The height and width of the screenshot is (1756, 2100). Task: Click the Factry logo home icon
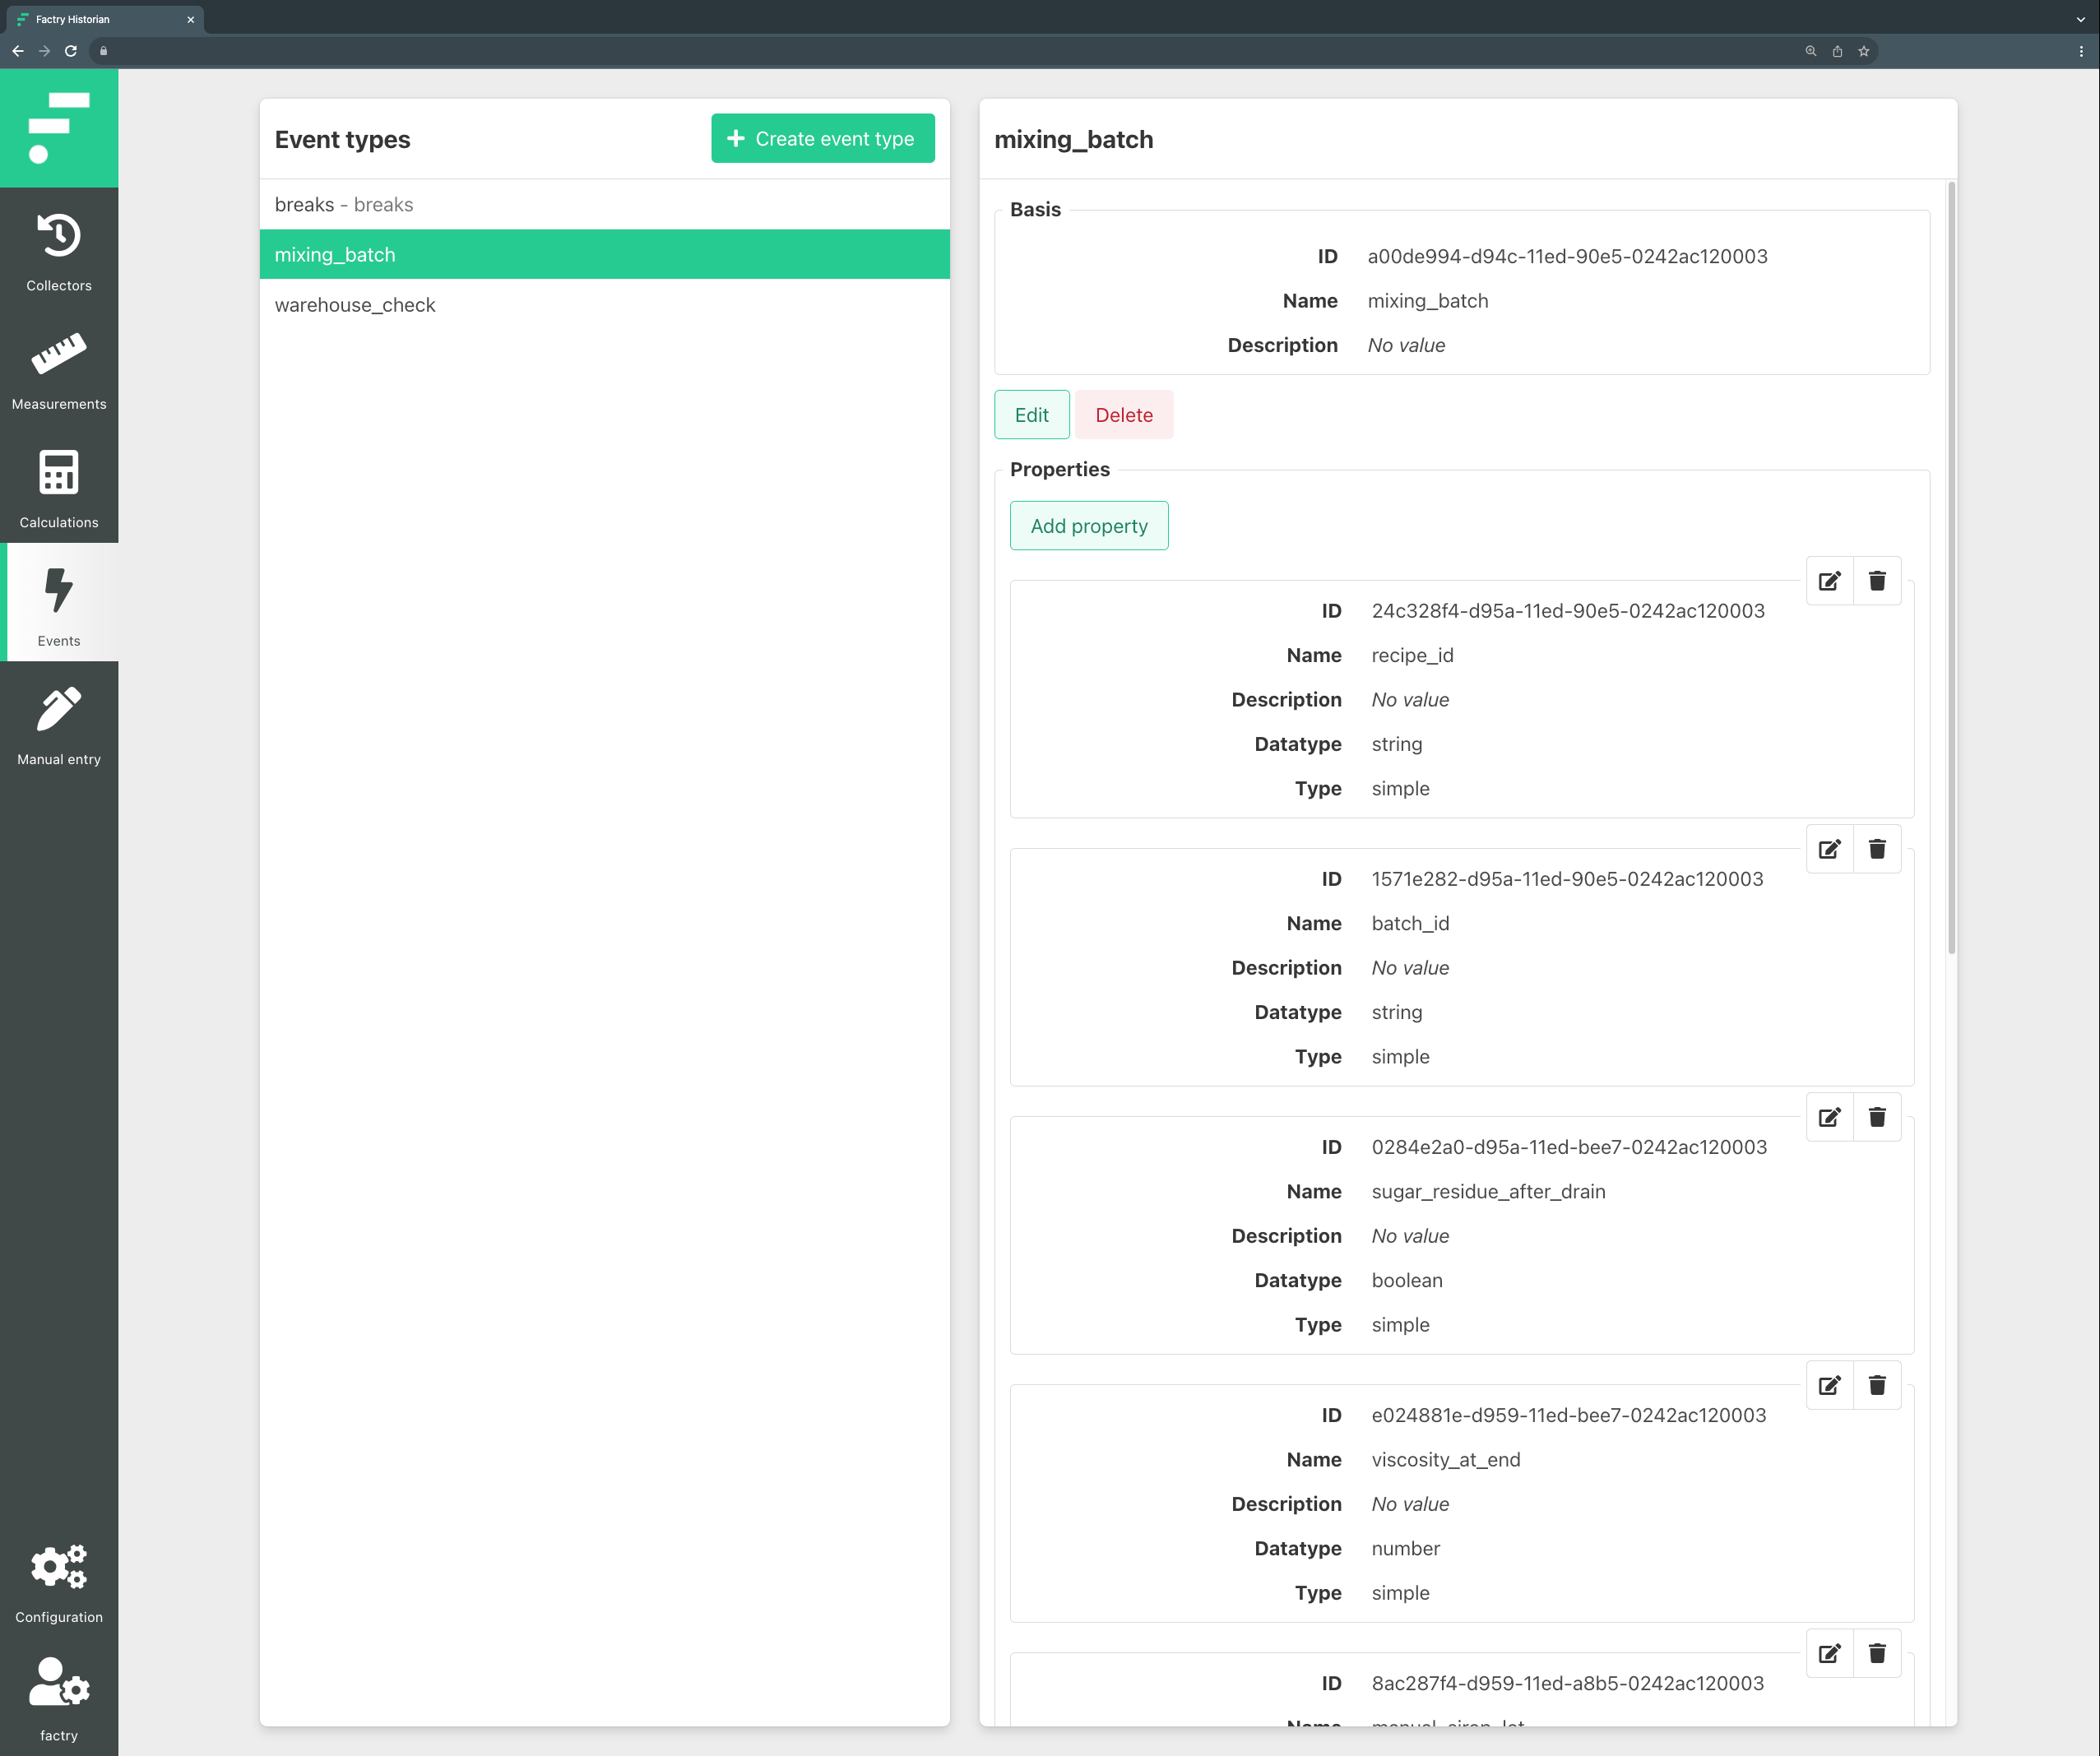59,128
